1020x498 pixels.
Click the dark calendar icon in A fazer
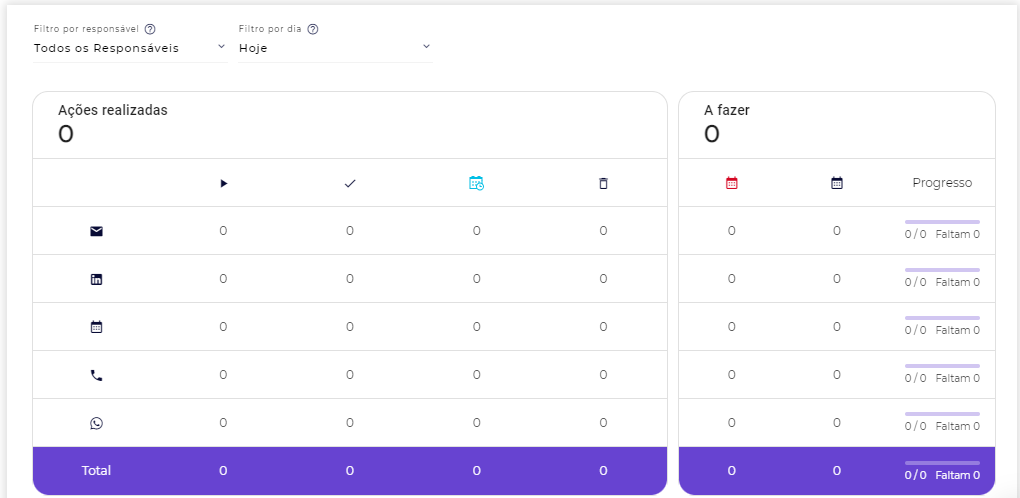pyautogui.click(x=837, y=183)
